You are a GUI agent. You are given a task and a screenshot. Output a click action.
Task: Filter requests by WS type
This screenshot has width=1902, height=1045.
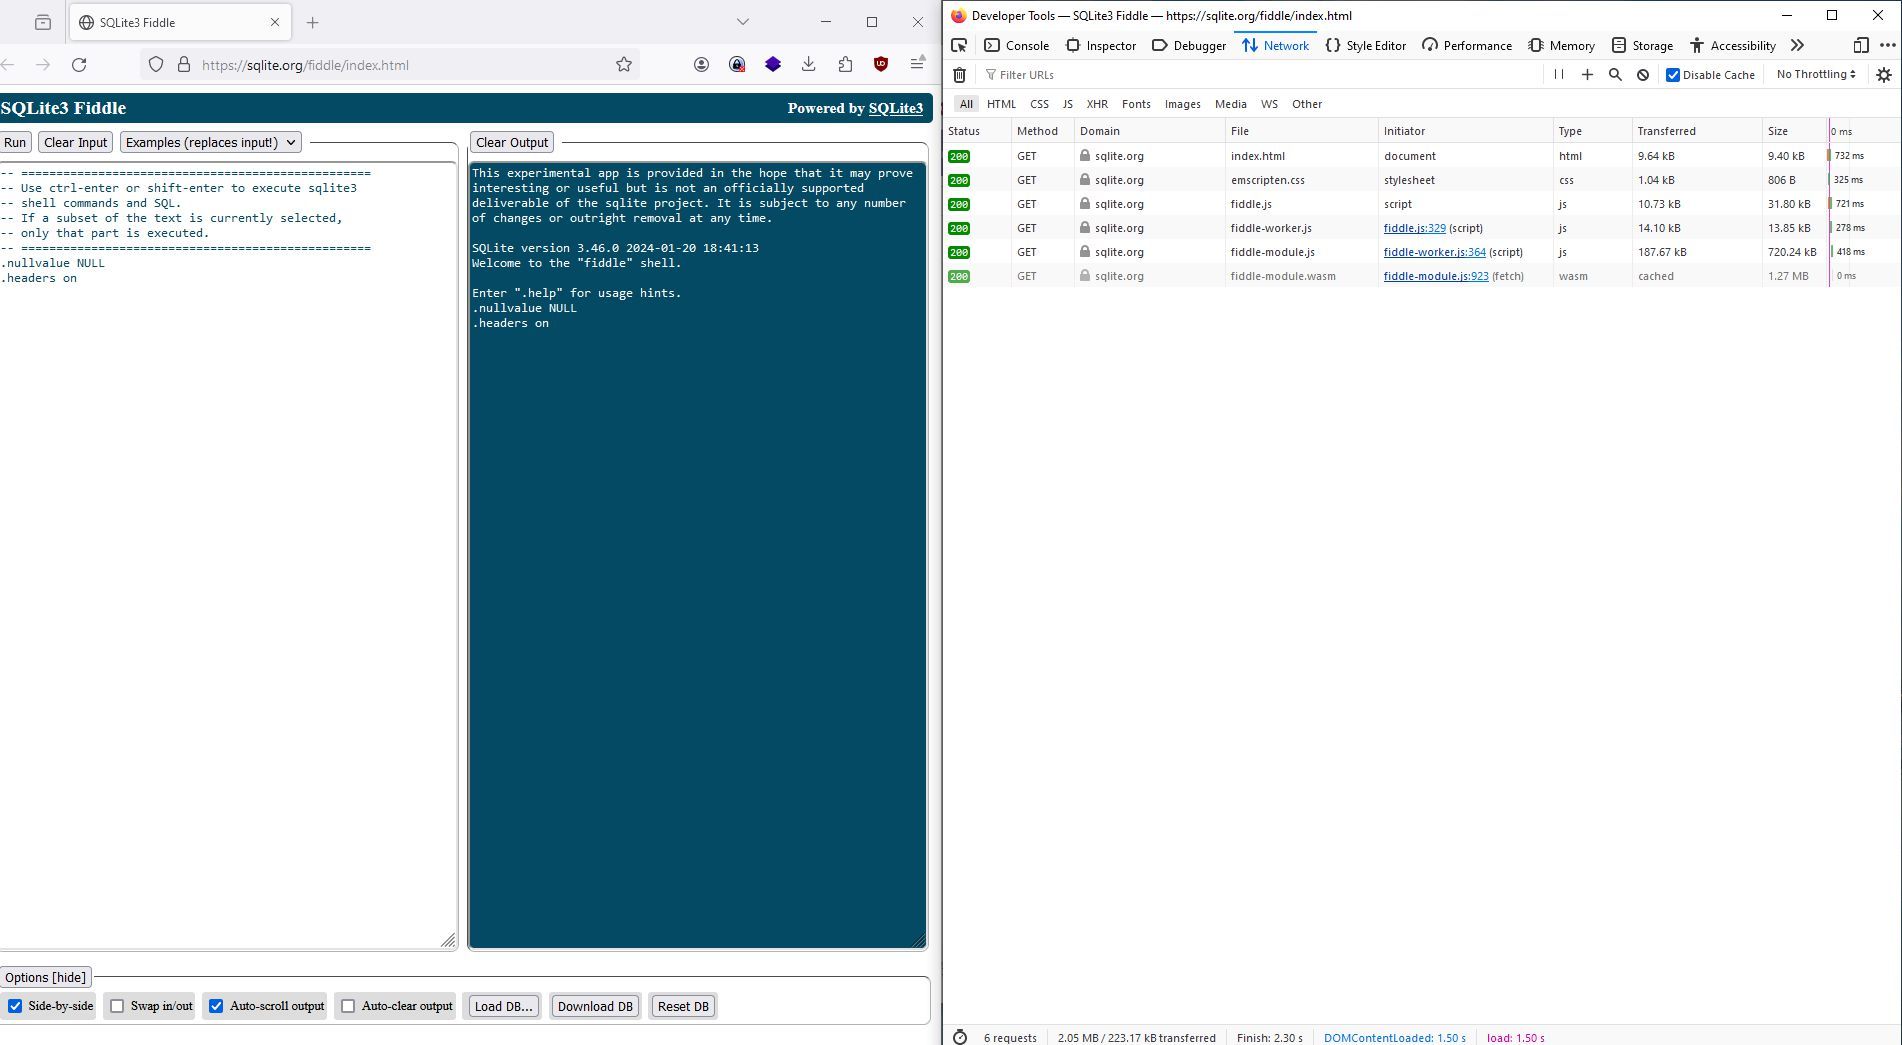[1269, 104]
